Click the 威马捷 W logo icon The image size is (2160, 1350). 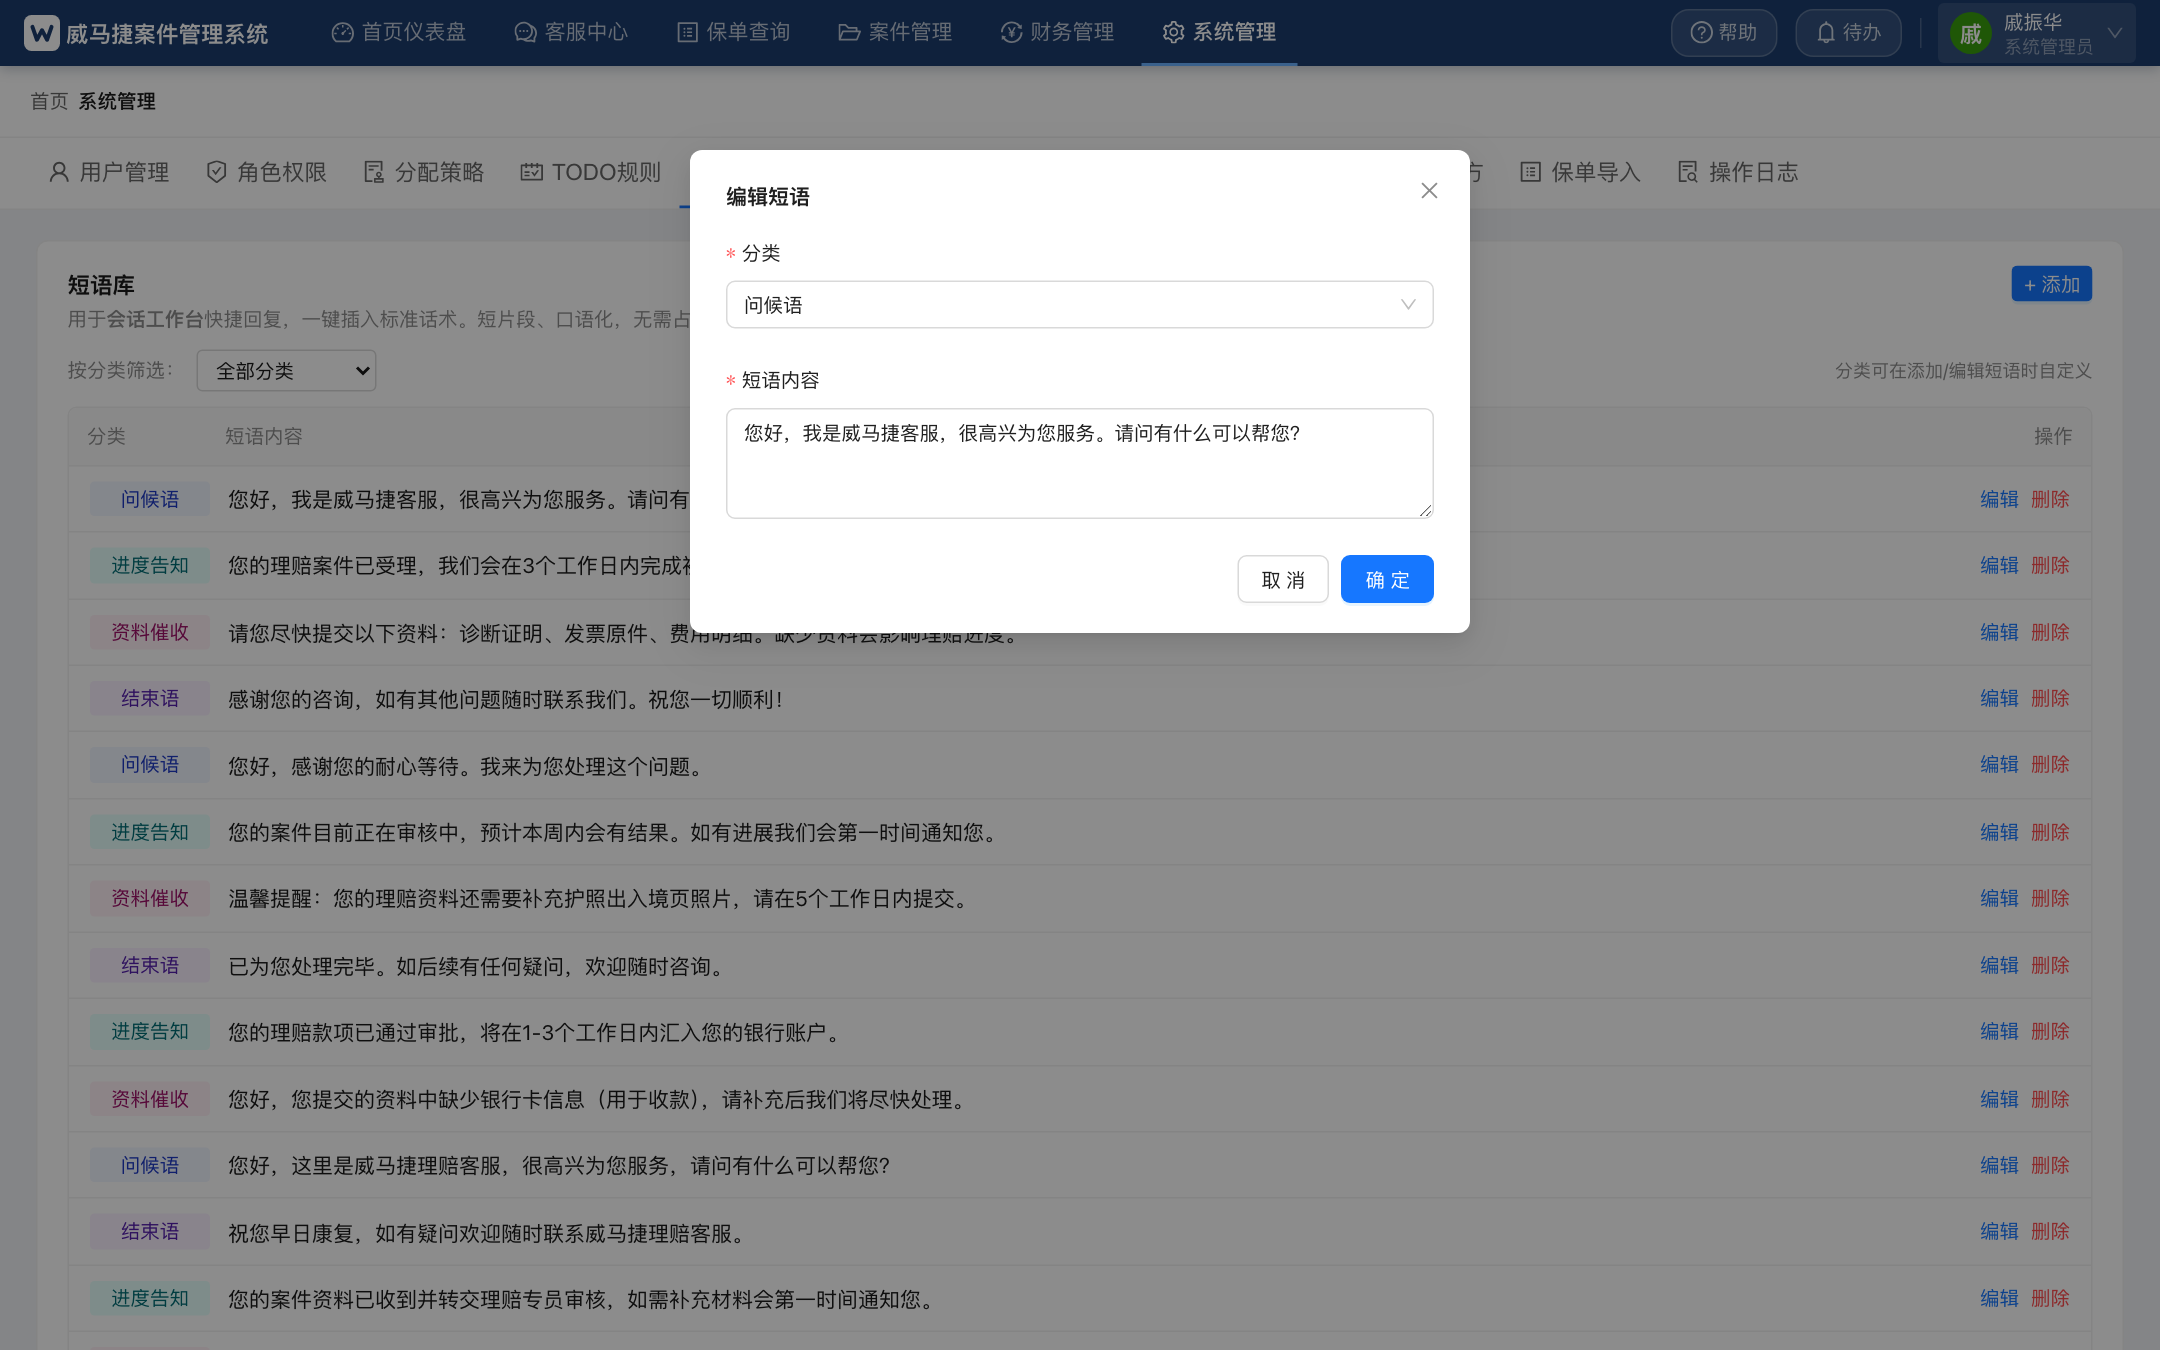(42, 33)
